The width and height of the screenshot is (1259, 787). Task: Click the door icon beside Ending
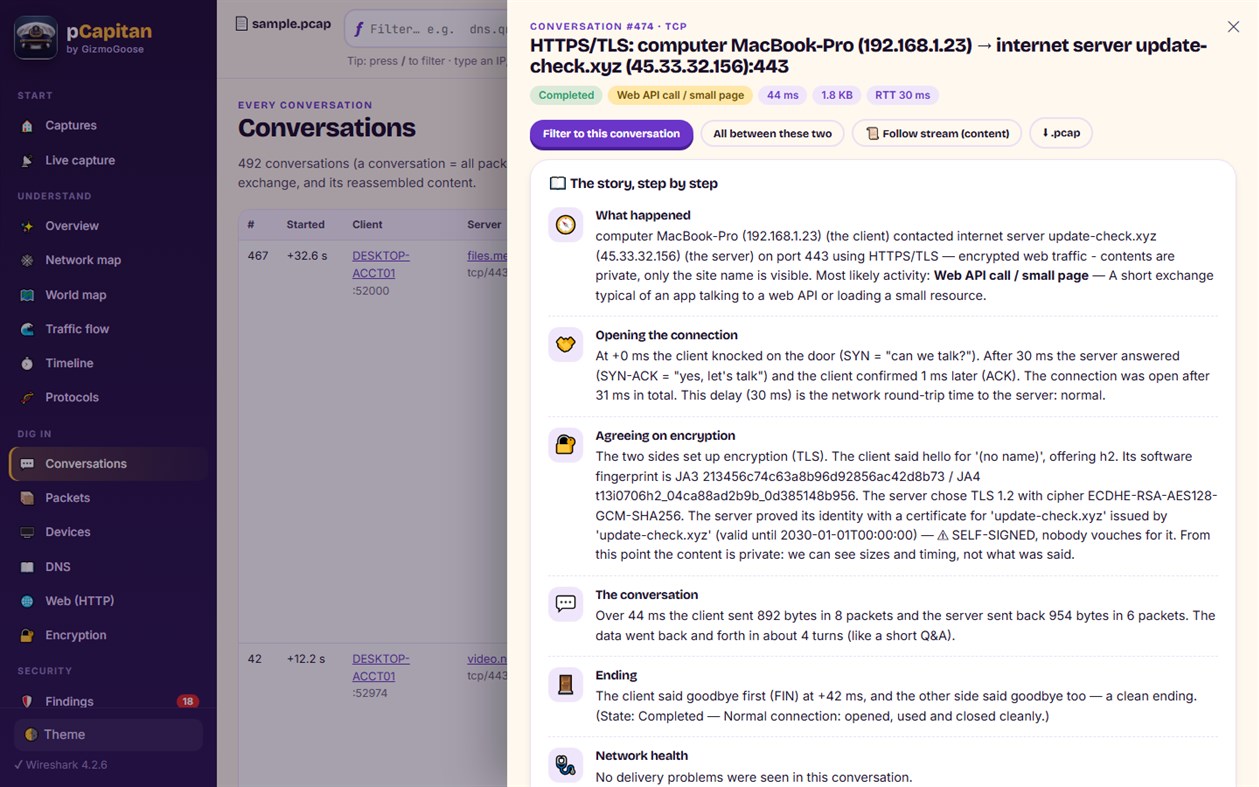click(566, 684)
